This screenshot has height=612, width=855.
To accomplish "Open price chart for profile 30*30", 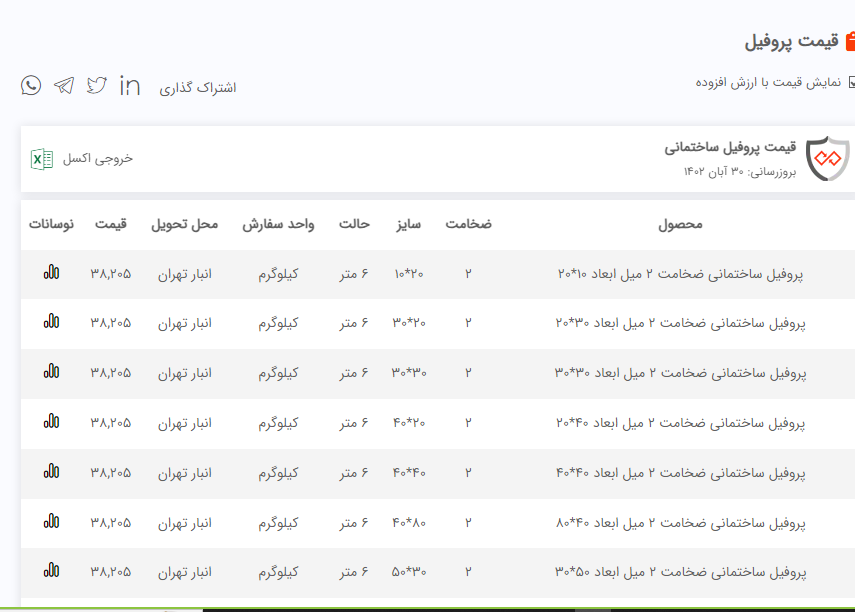I will [x=51, y=372].
